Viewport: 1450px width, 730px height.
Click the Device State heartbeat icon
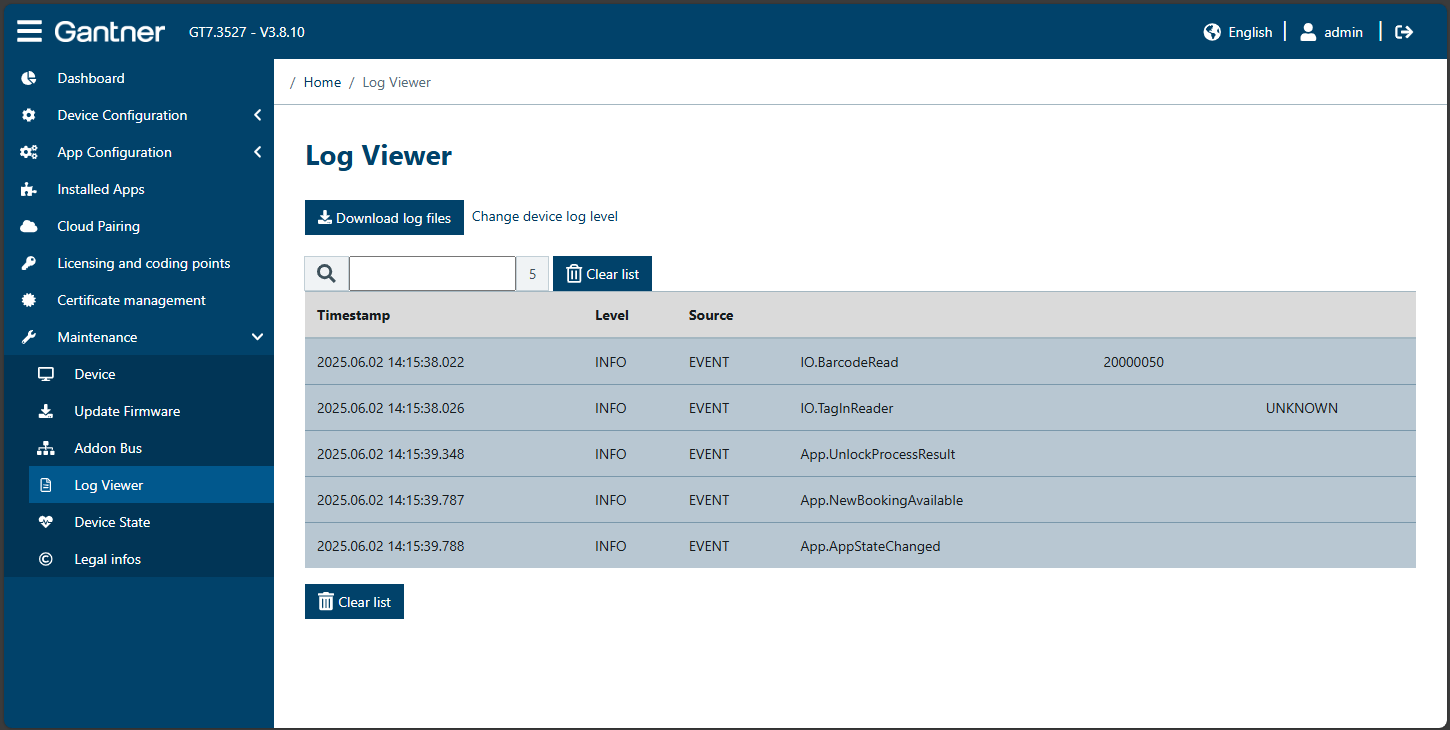tap(46, 522)
